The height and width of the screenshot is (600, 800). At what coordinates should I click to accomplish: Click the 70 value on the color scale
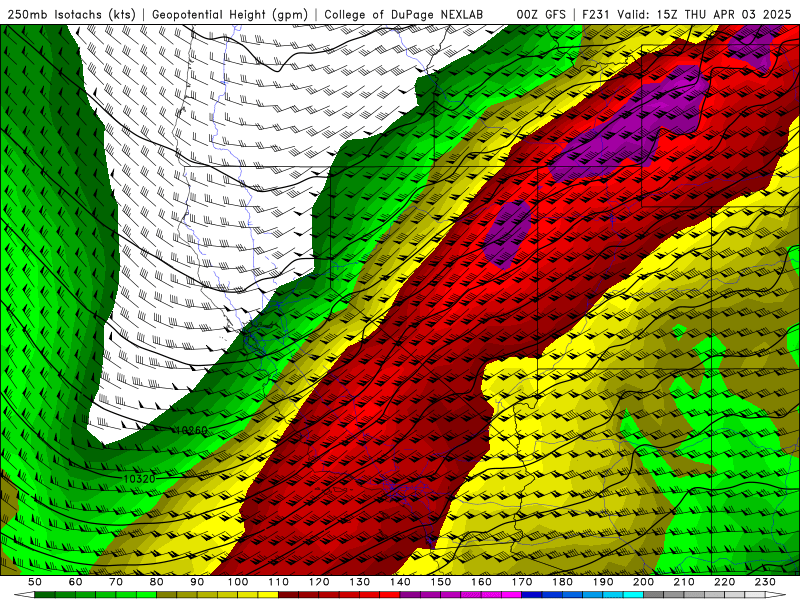tap(116, 582)
